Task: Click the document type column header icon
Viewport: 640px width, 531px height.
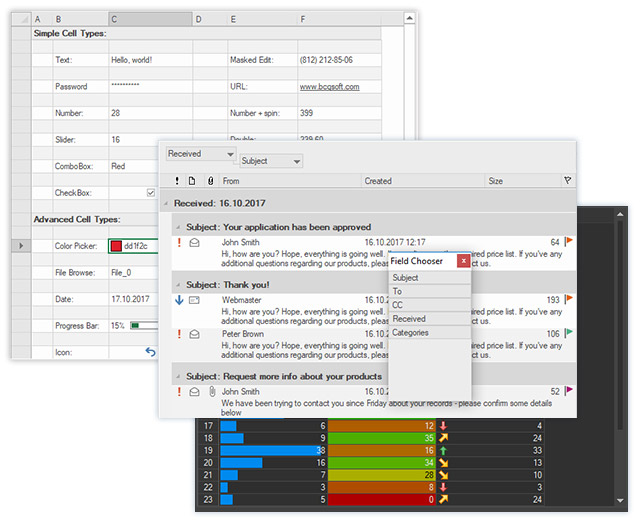Action: 193,181
